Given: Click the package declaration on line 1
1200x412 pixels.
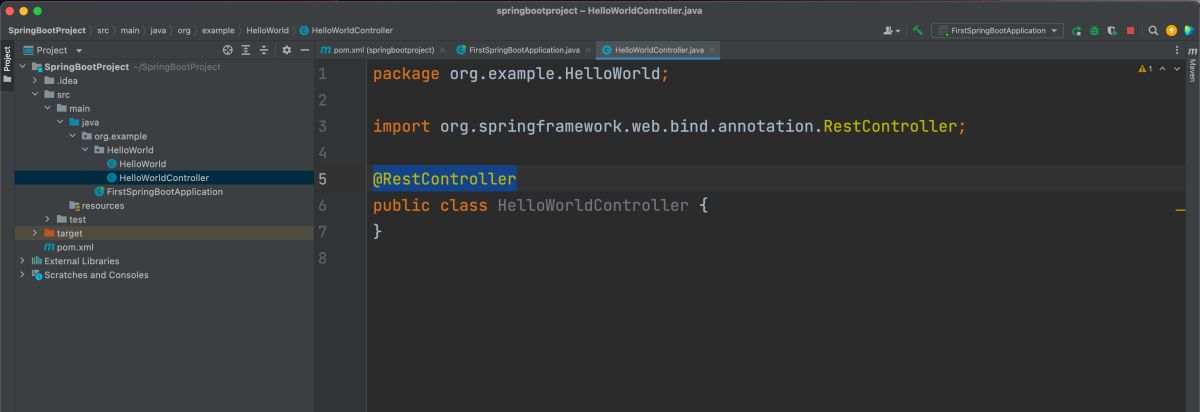Looking at the screenshot, I should [x=520, y=74].
